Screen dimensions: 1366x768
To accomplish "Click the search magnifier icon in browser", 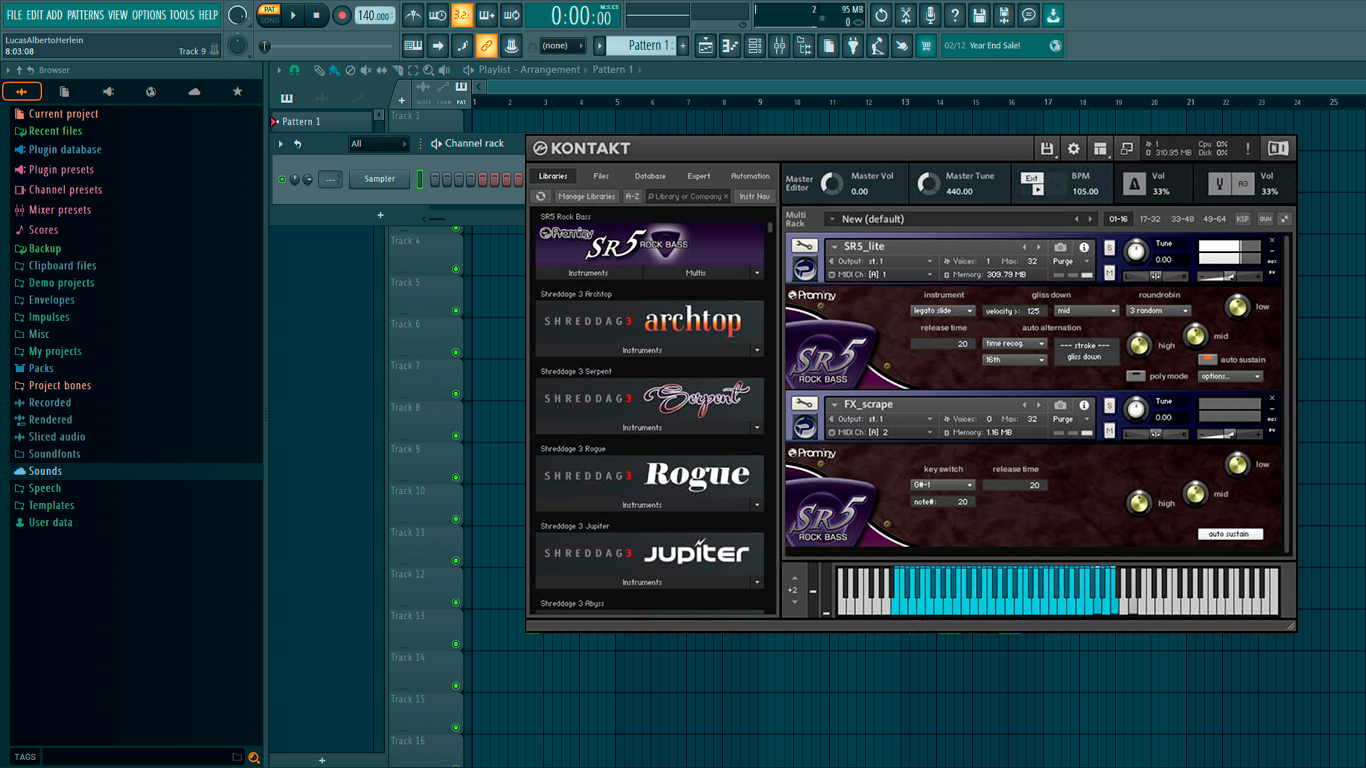I will pos(254,758).
